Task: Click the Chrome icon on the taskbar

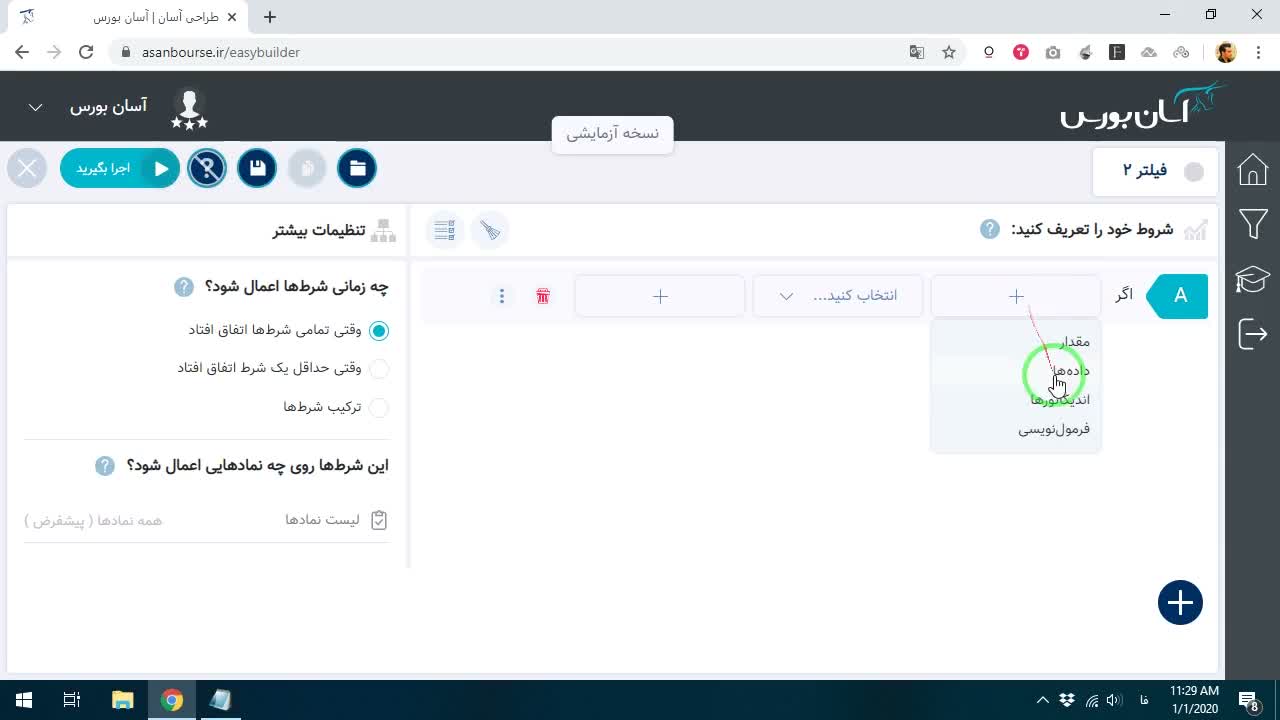Action: point(172,700)
